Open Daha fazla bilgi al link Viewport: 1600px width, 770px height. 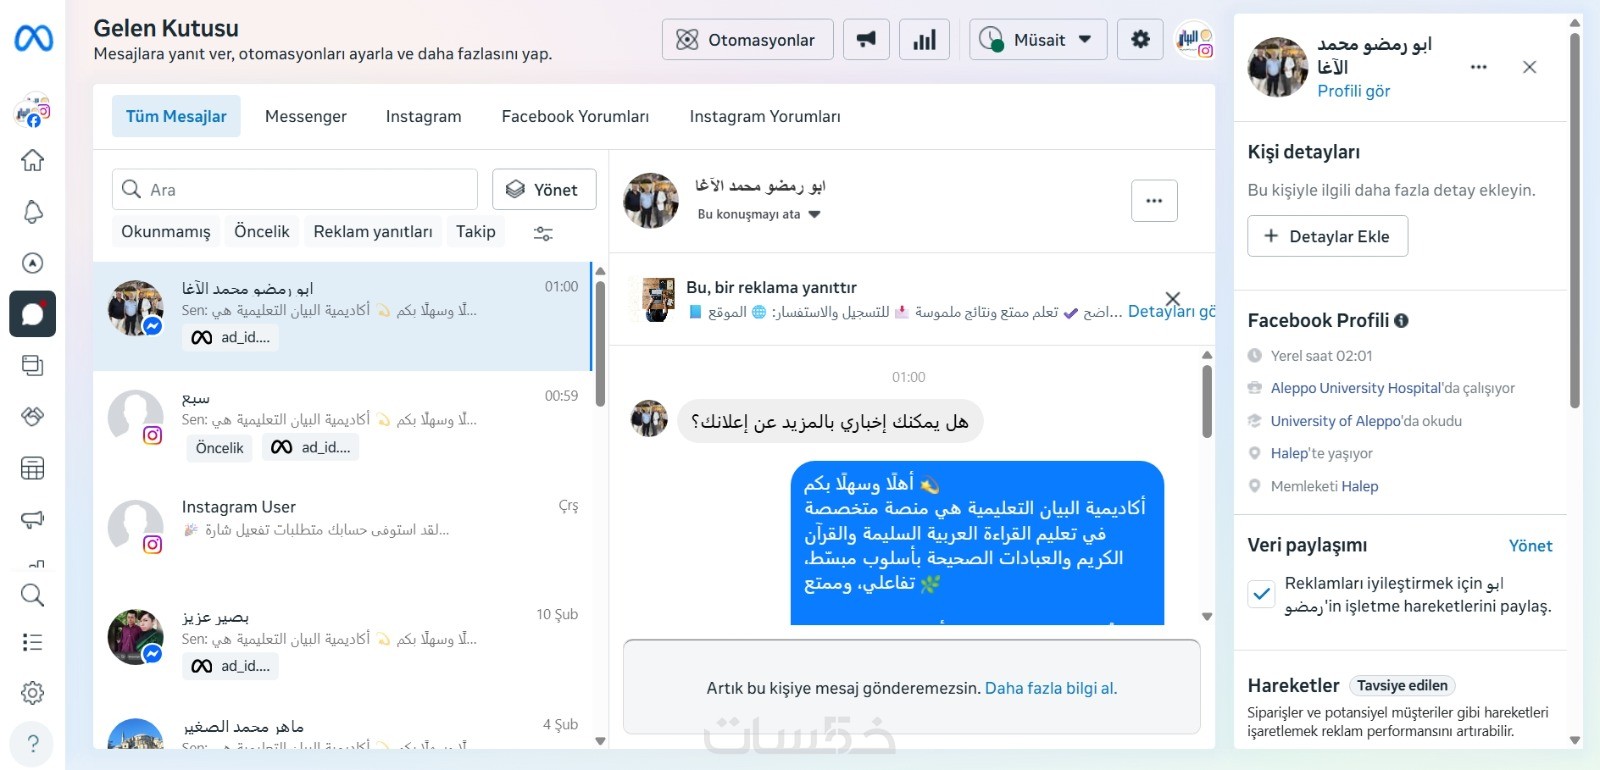click(x=1051, y=688)
